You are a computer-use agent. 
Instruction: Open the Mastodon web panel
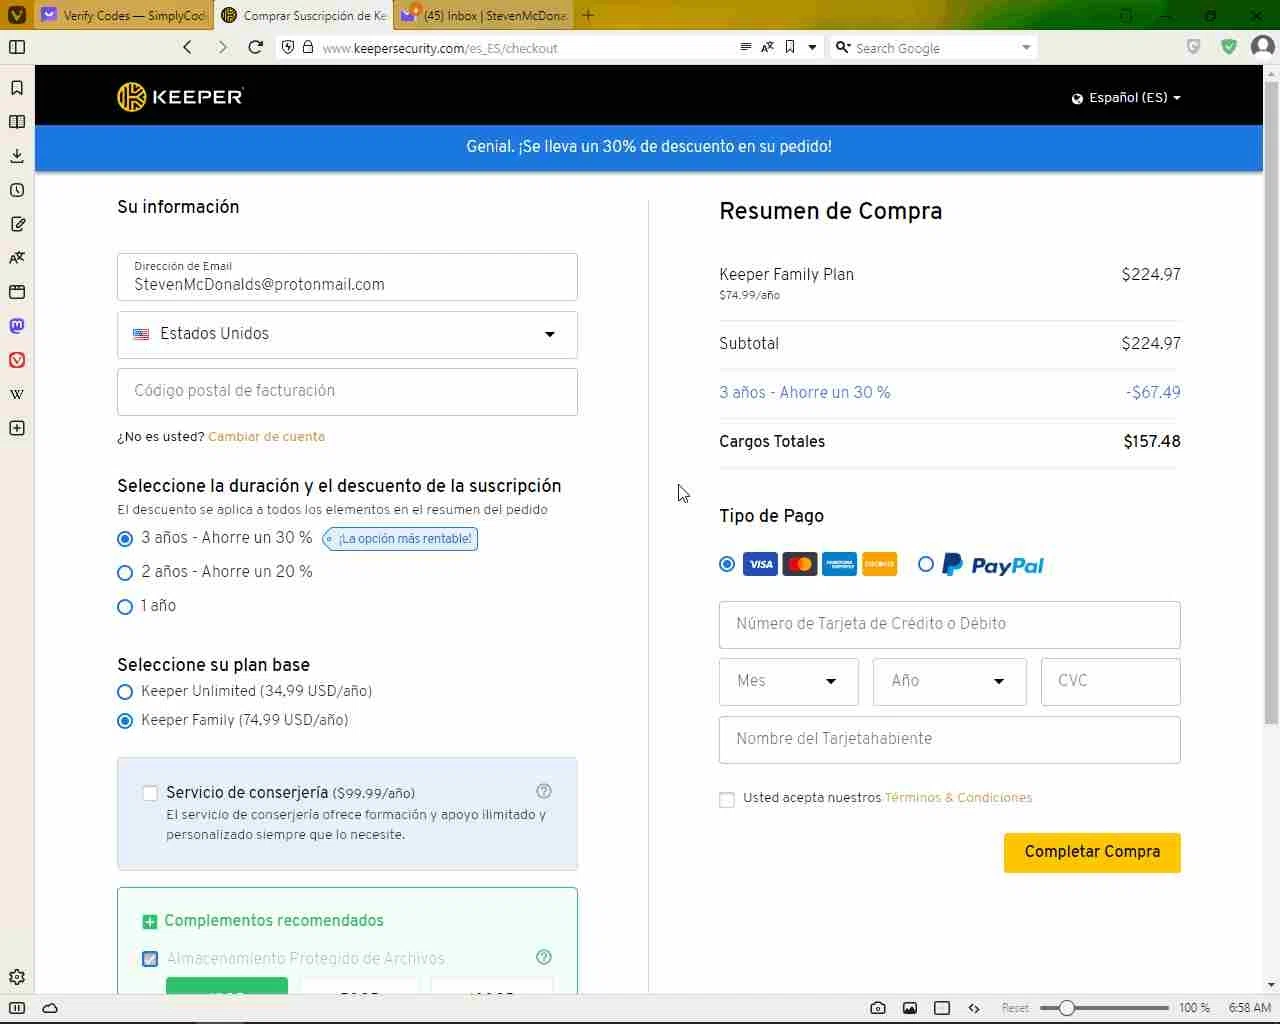[17, 326]
